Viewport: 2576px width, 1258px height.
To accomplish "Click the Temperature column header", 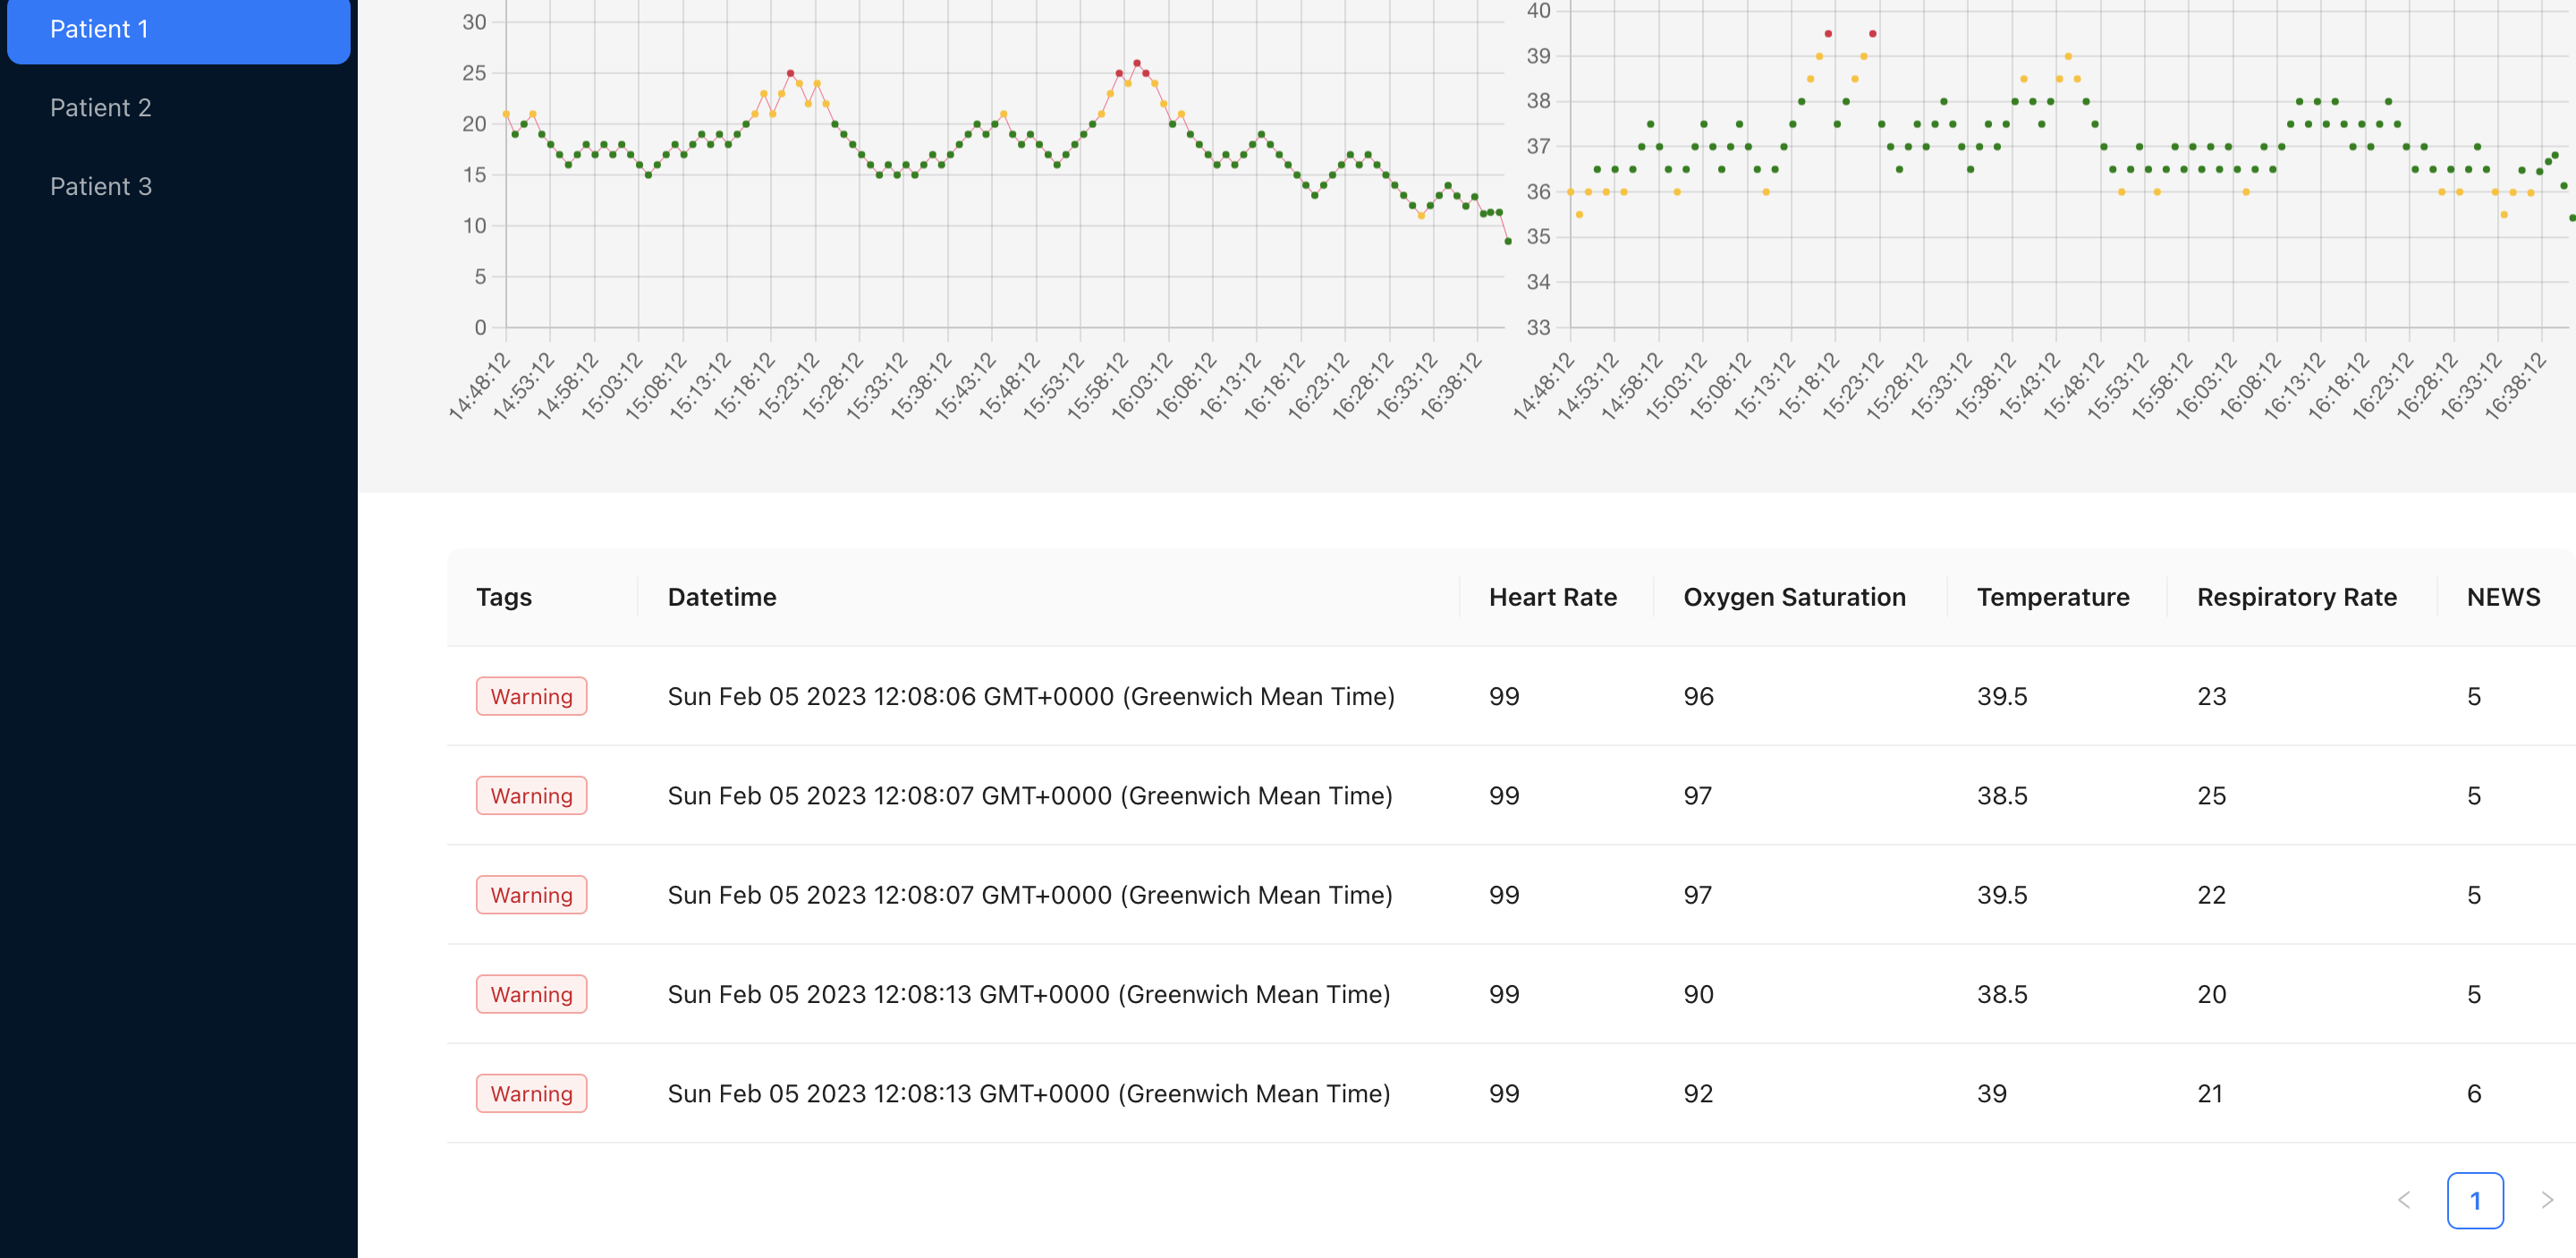I will pos(2053,596).
